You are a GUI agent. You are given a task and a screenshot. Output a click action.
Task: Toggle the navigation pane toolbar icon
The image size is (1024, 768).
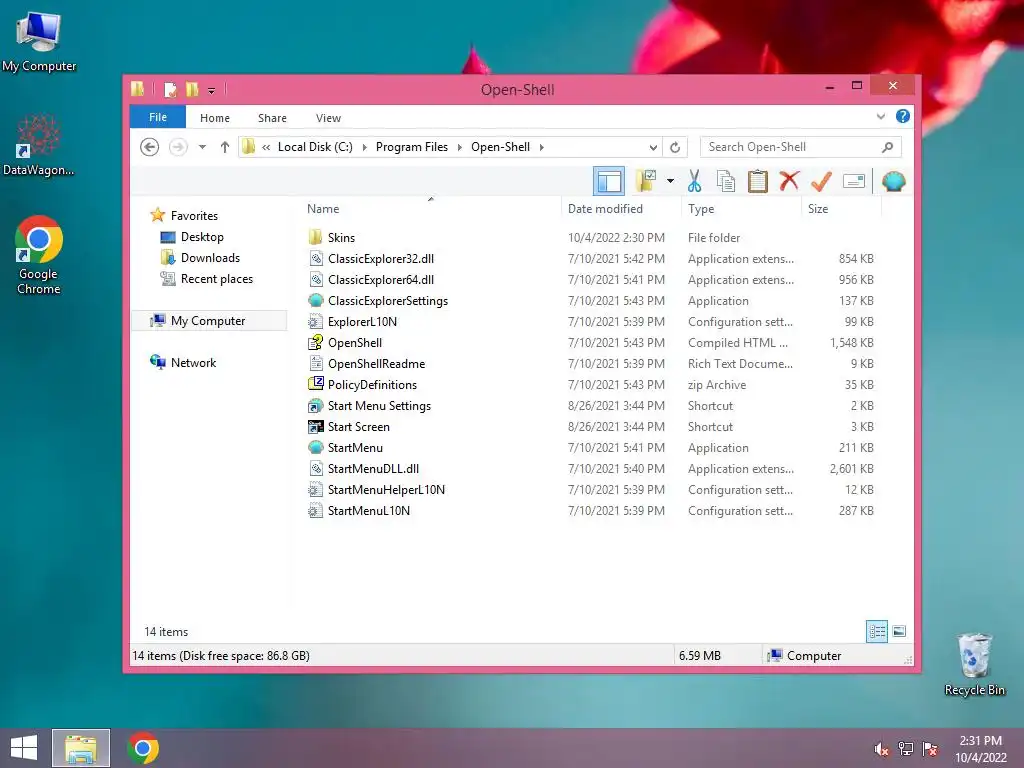(x=609, y=182)
